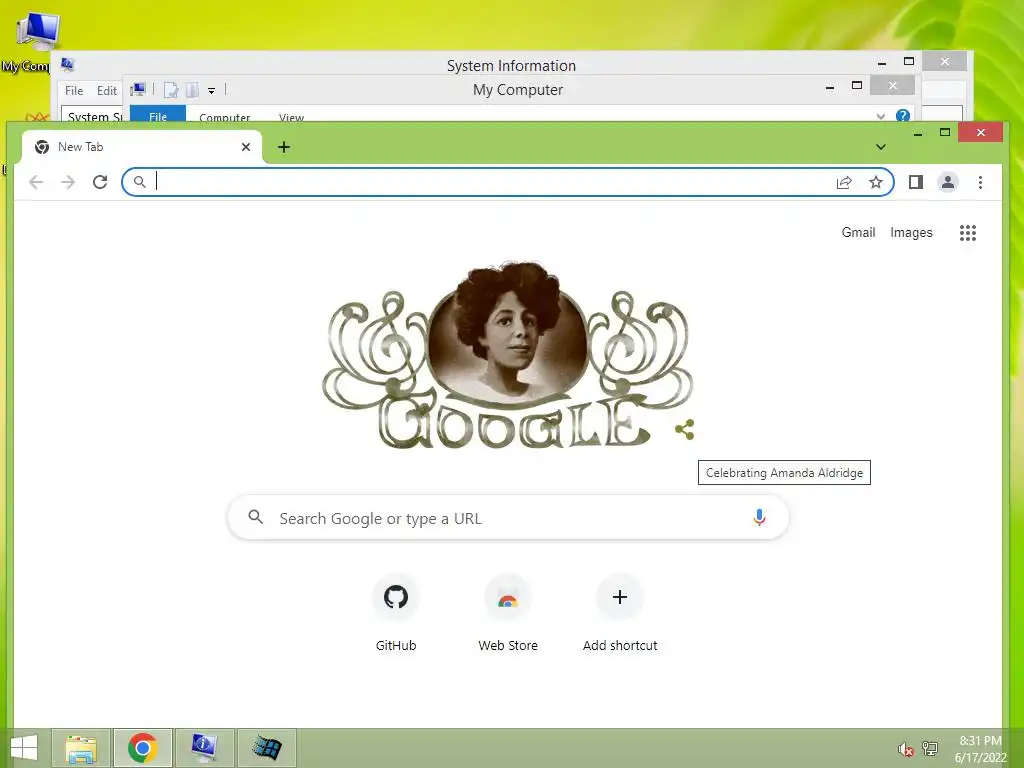Image resolution: width=1024 pixels, height=768 pixels.
Task: Open File Explorer from the taskbar
Action: [81, 748]
